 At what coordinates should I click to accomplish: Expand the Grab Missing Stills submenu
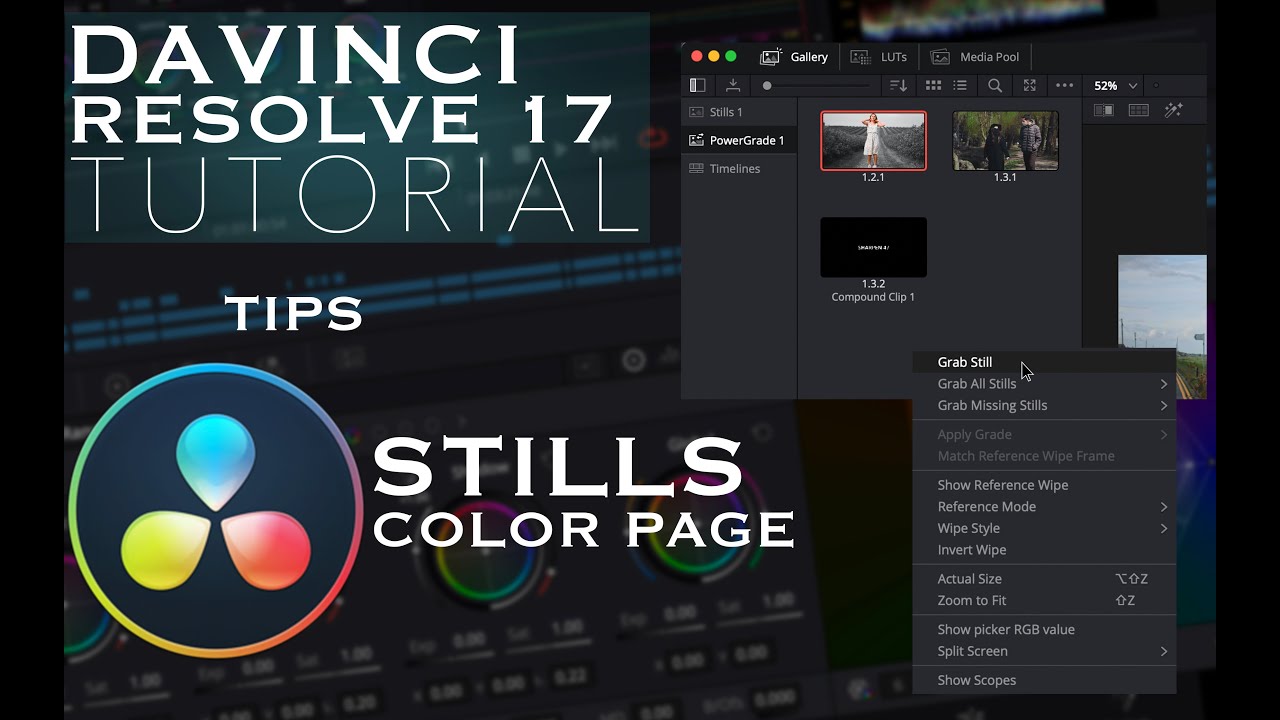point(1044,405)
